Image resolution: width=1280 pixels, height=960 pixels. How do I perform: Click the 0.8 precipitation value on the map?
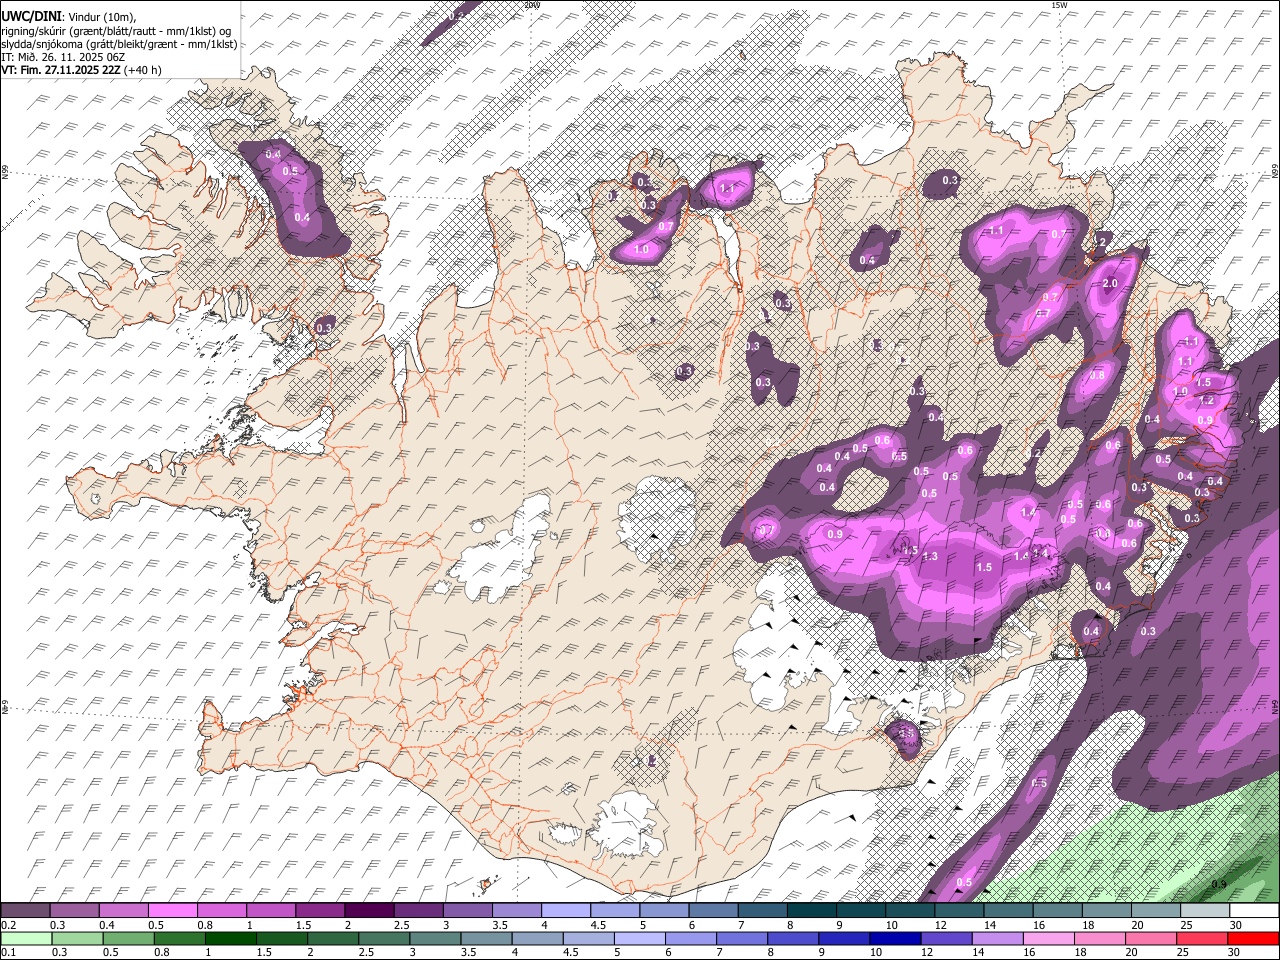1097,376
